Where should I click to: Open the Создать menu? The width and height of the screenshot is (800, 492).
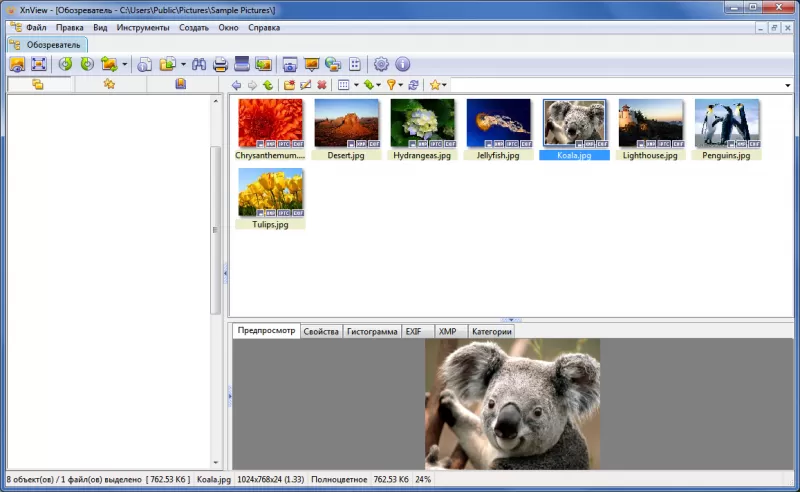tap(194, 28)
